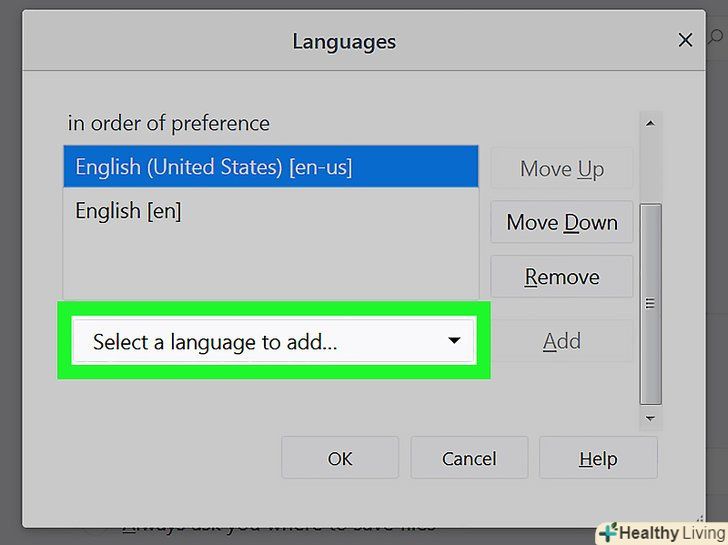
Task: Click the empty area of the language list
Action: click(271, 265)
